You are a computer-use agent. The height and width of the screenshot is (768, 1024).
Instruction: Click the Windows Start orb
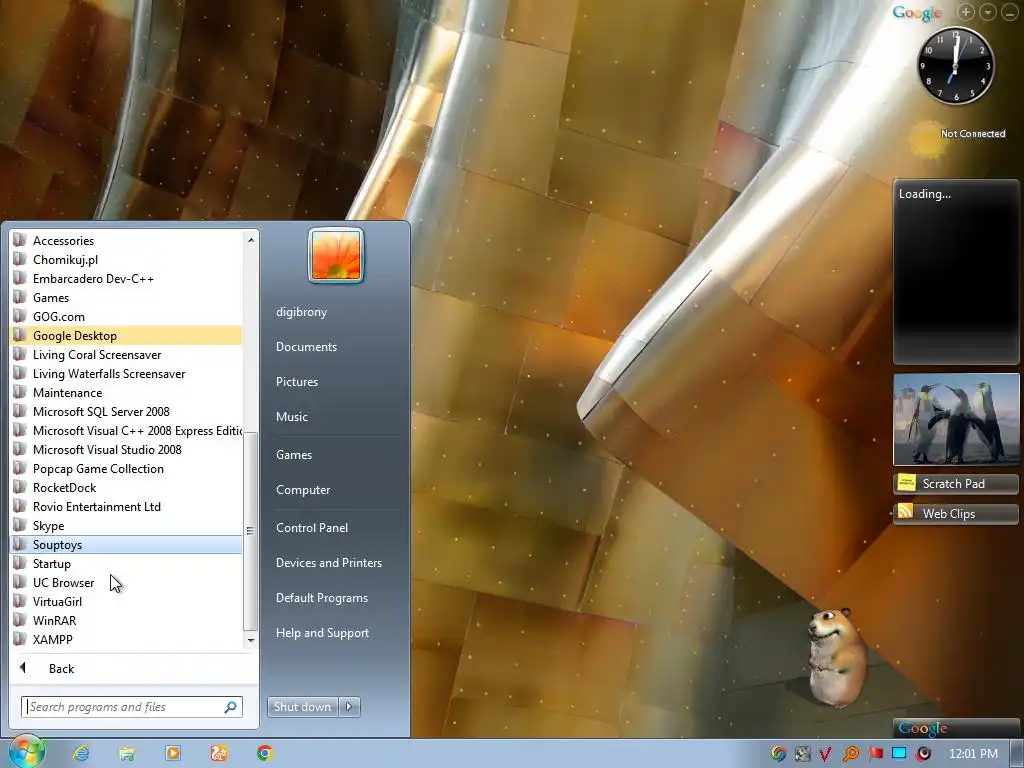(26, 752)
